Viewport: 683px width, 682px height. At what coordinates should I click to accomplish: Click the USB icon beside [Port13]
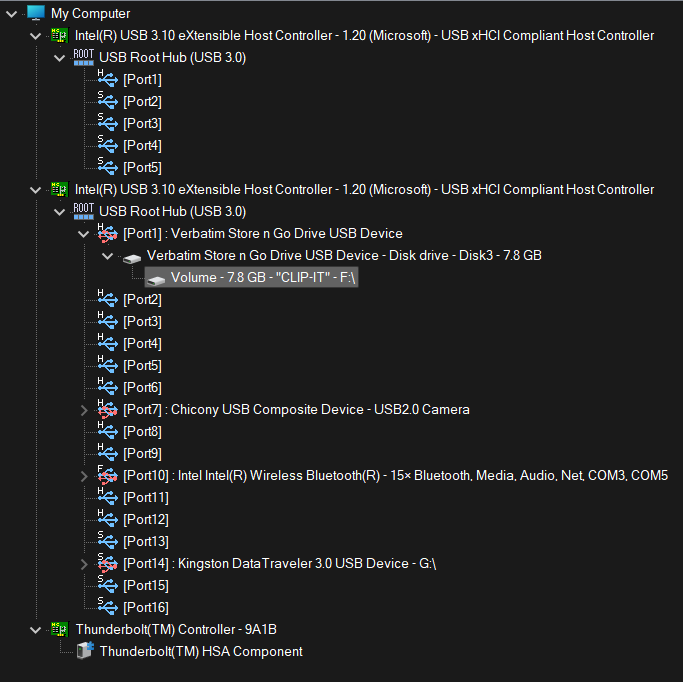point(107,540)
